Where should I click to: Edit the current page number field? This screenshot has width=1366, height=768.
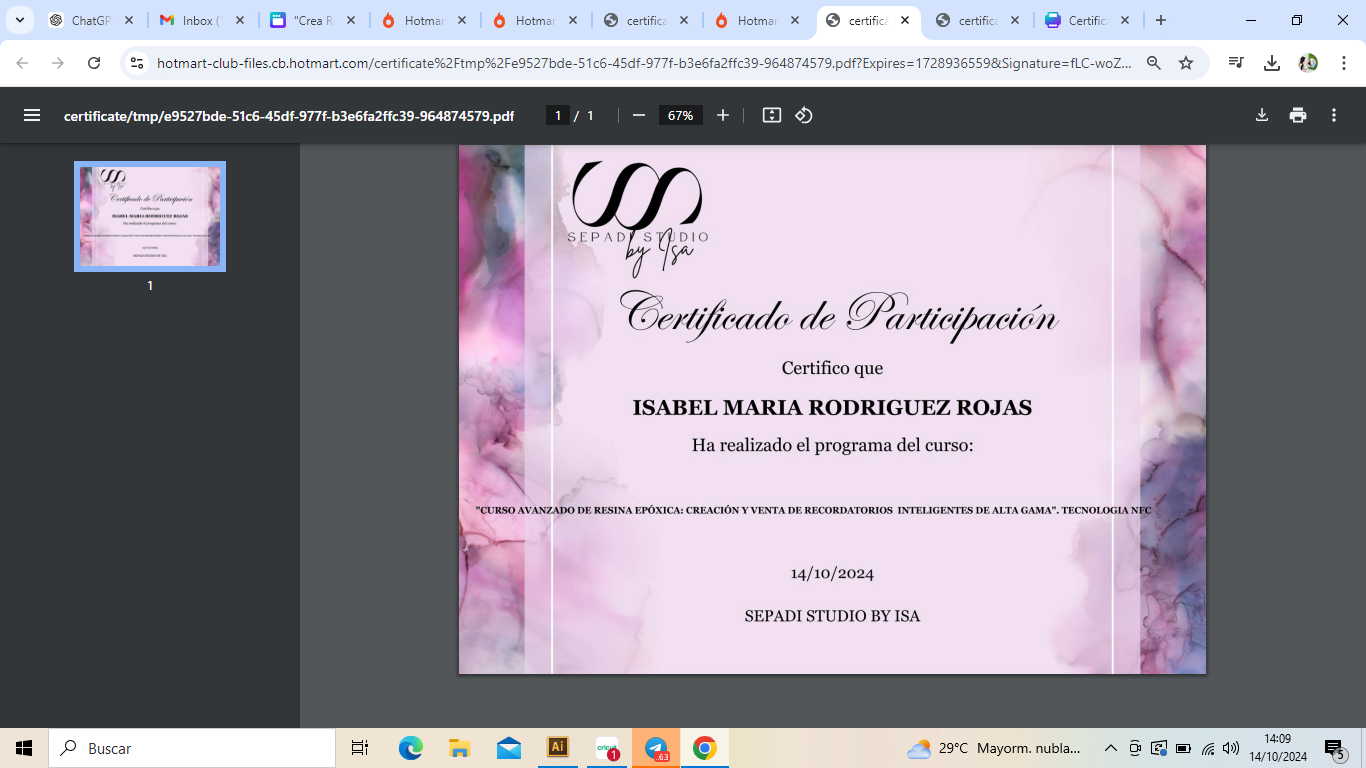coord(558,115)
